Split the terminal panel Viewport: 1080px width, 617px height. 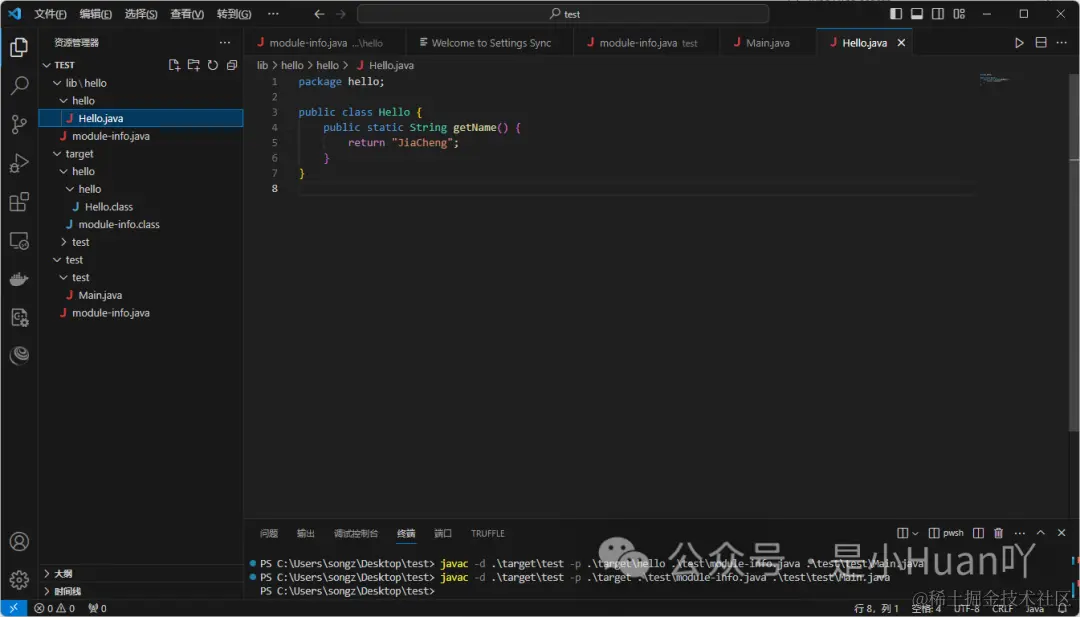pos(978,533)
